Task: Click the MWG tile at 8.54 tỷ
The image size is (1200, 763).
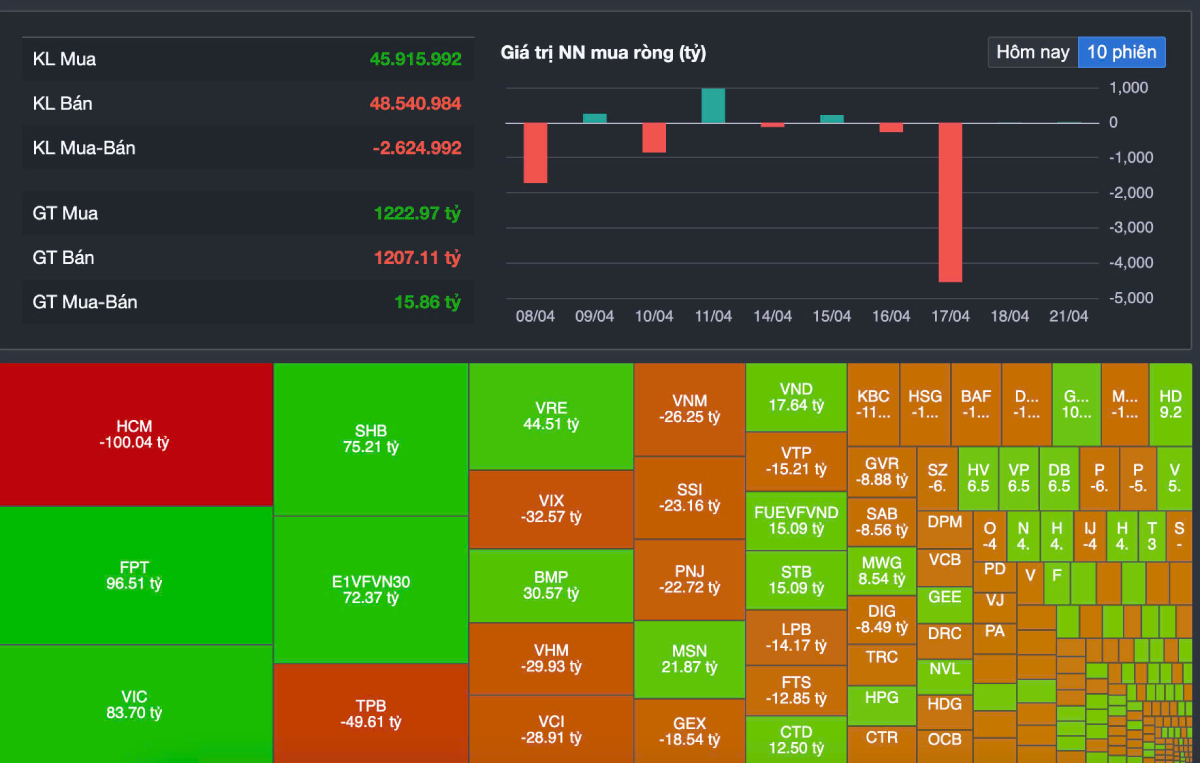Action: pyautogui.click(x=881, y=570)
